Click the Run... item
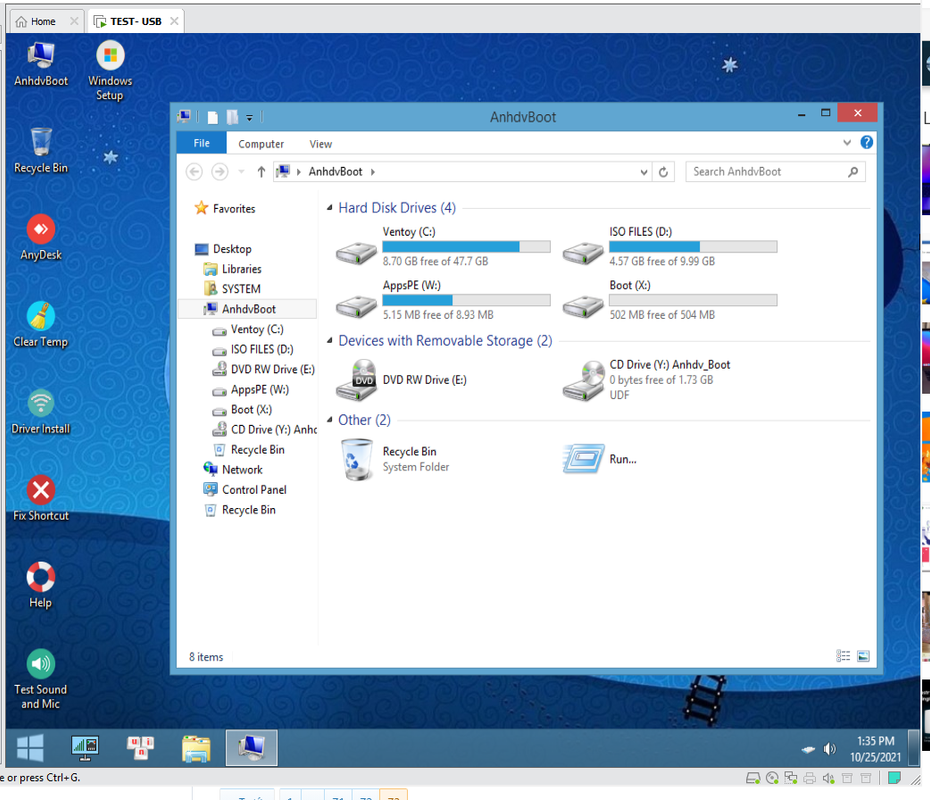This screenshot has width=930, height=800. pos(600,459)
